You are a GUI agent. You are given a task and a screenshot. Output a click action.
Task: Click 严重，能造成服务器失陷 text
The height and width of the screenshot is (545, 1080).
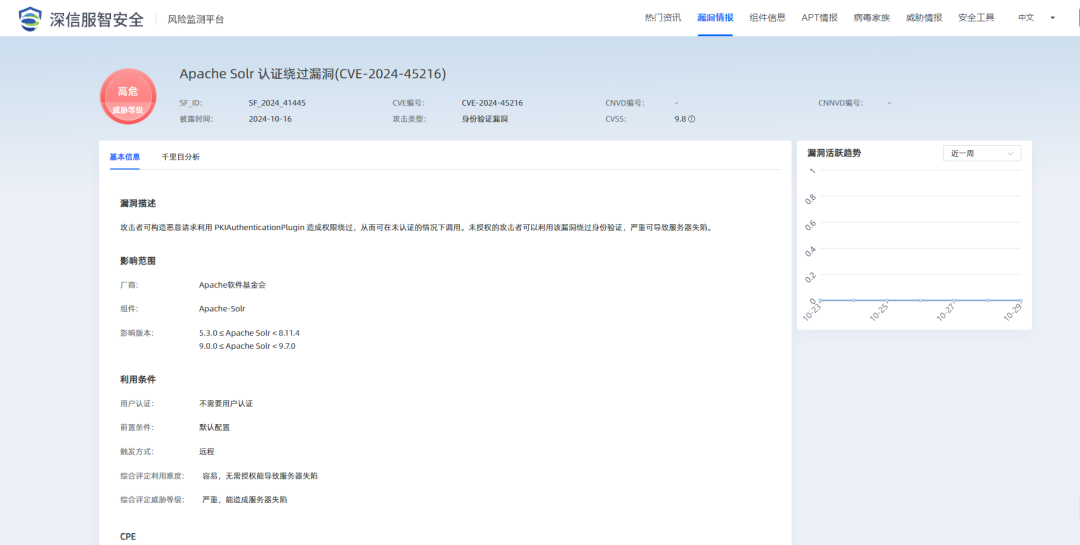(245, 500)
